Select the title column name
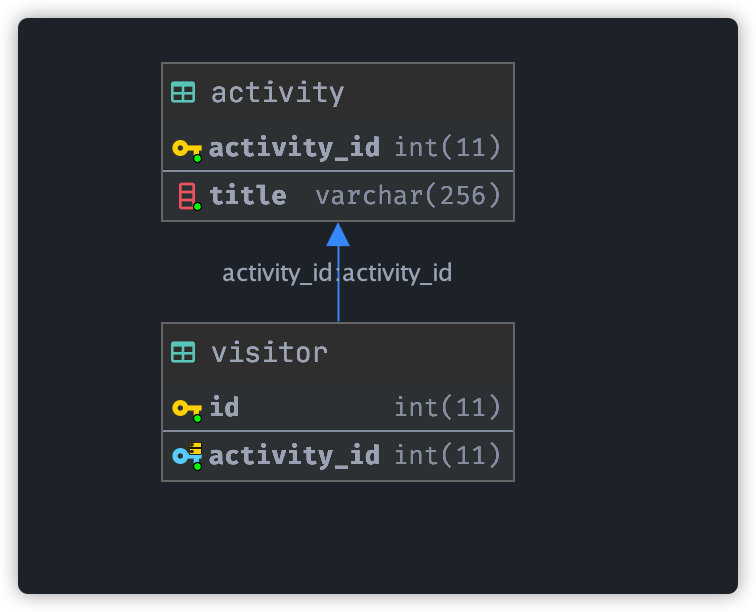The height and width of the screenshot is (612, 756). point(248,195)
